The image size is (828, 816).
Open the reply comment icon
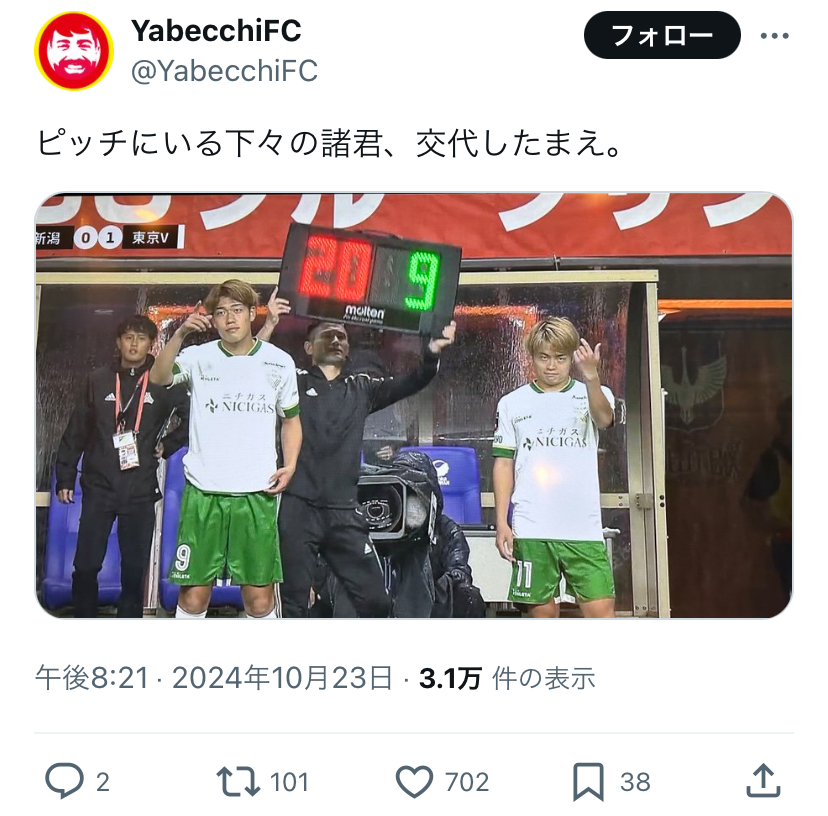[64, 781]
